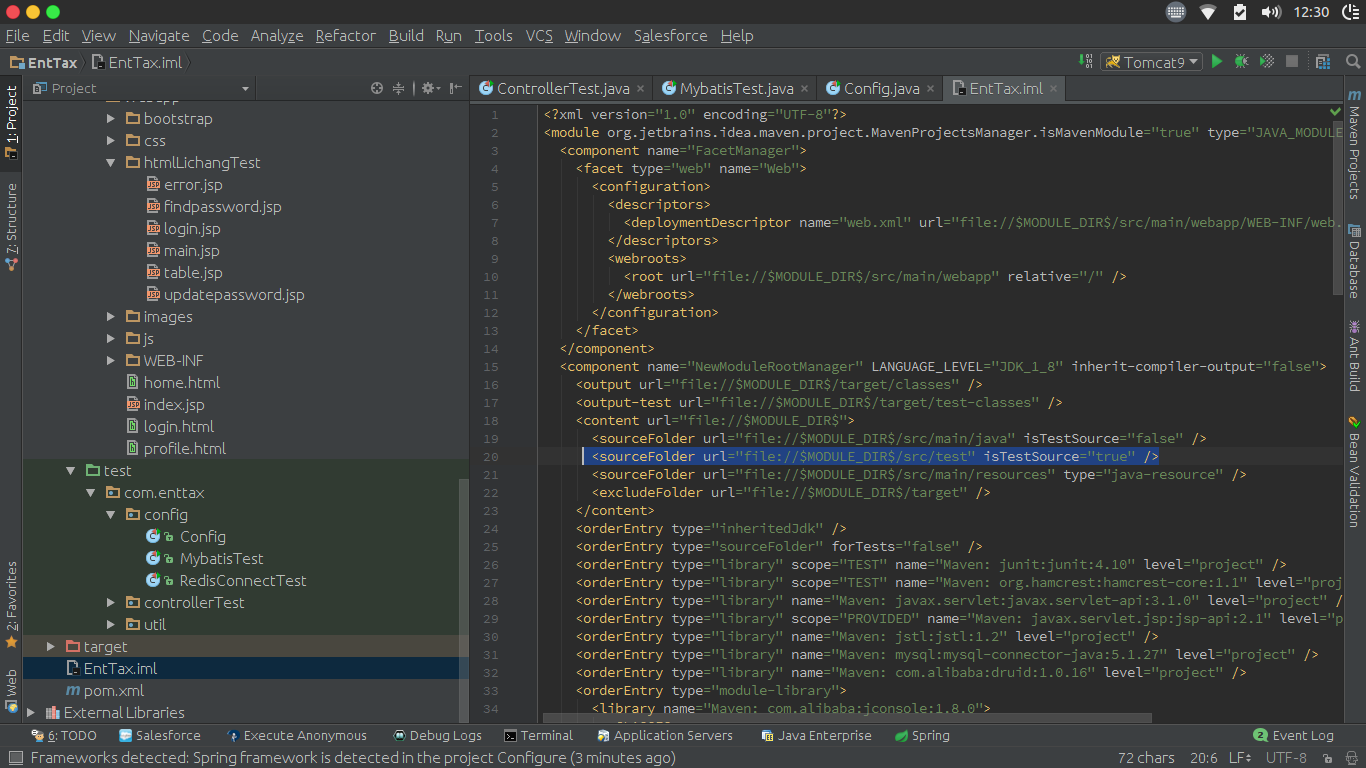Expand the WEB-INF folder
This screenshot has width=1366, height=768.
112,360
